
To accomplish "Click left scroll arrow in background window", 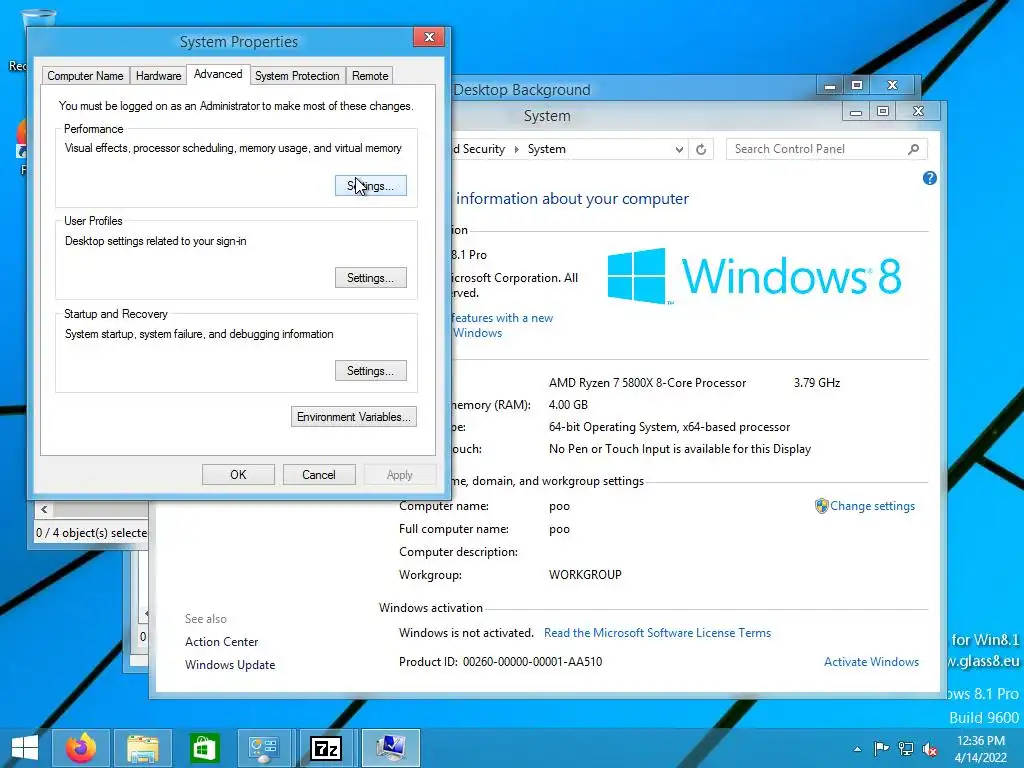I will [x=44, y=509].
